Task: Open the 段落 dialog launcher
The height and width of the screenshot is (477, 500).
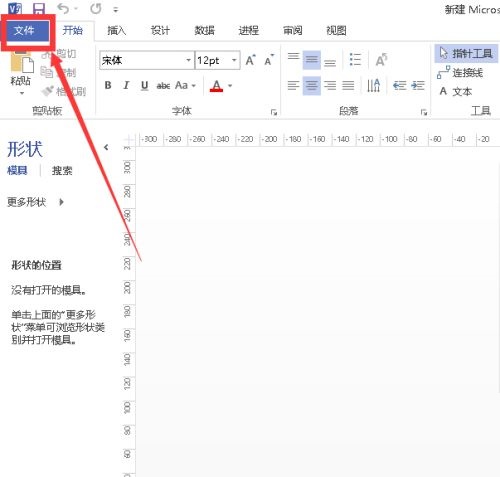Action: (x=424, y=112)
